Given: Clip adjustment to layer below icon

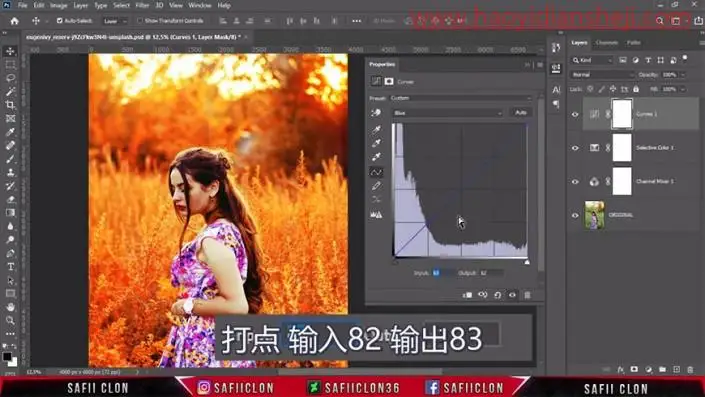Looking at the screenshot, I should [x=468, y=295].
